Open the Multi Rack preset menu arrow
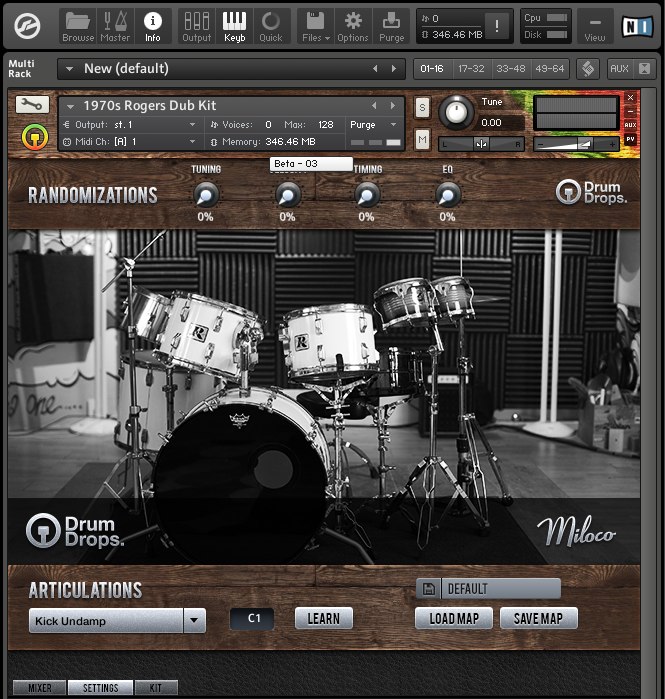665x699 pixels. (x=69, y=69)
